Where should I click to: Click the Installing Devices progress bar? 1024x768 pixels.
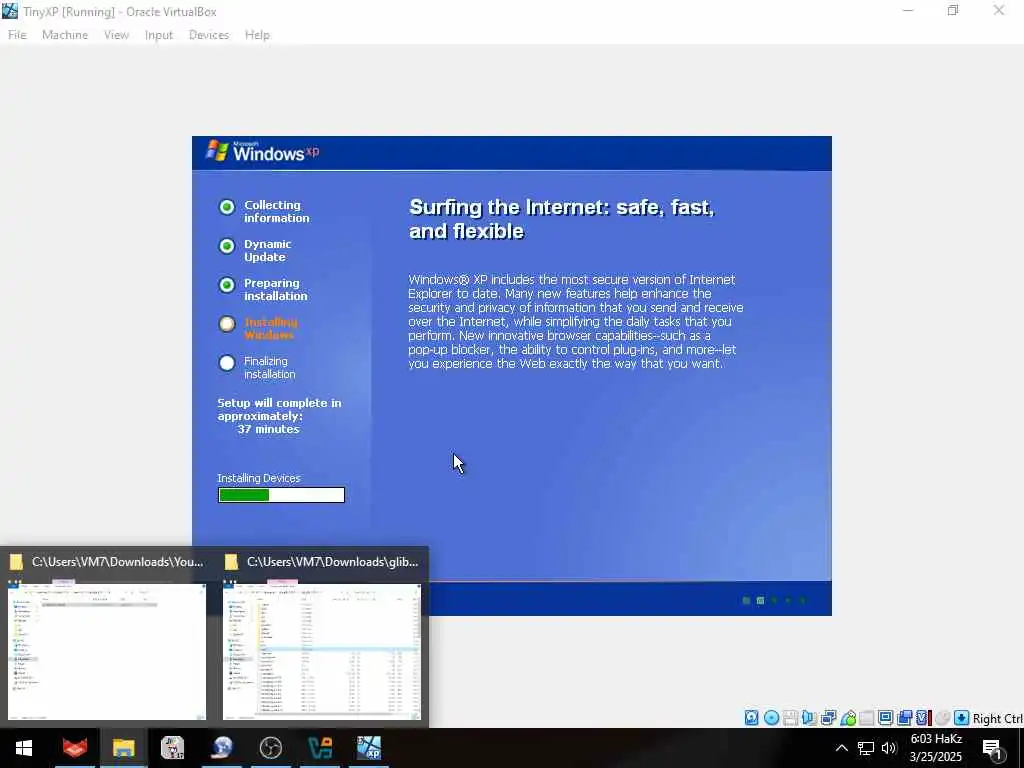281,495
